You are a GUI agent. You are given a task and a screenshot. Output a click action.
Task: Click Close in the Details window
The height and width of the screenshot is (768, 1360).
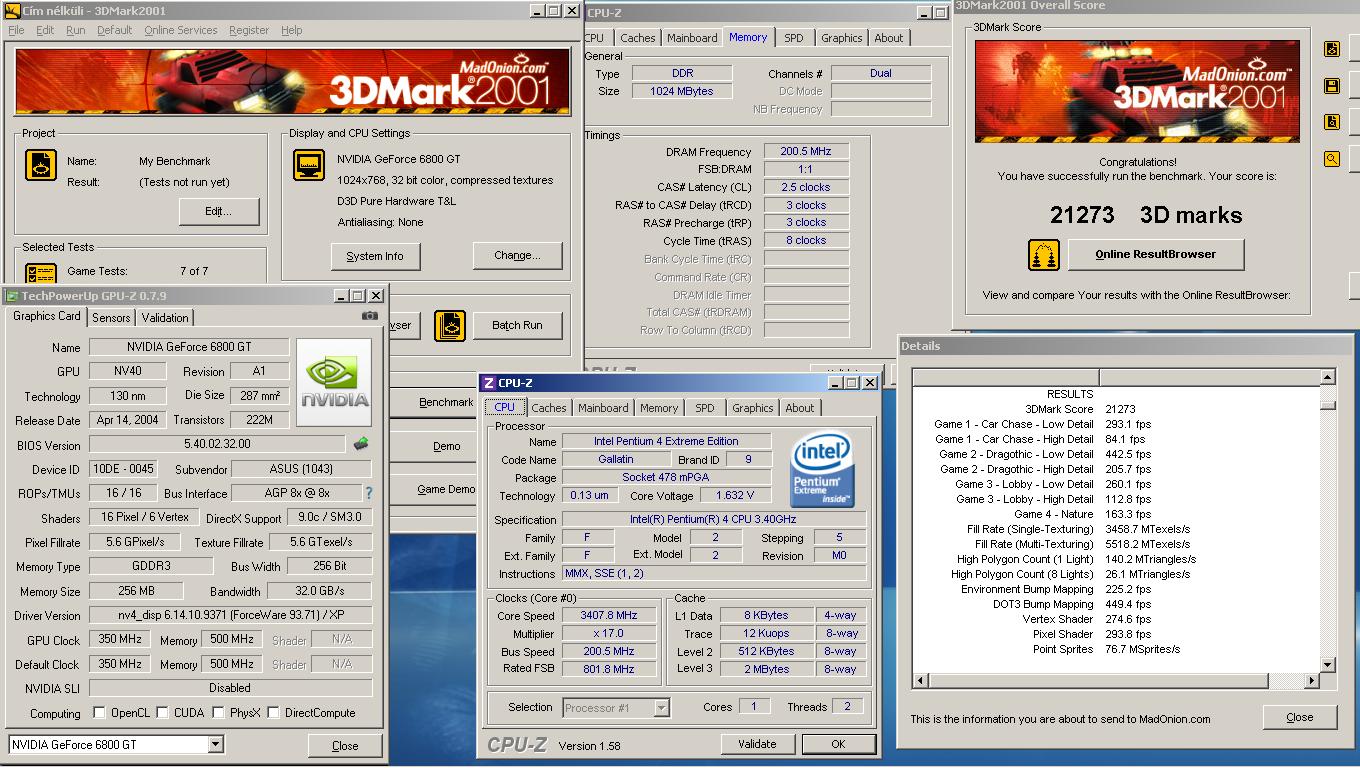pos(1300,717)
